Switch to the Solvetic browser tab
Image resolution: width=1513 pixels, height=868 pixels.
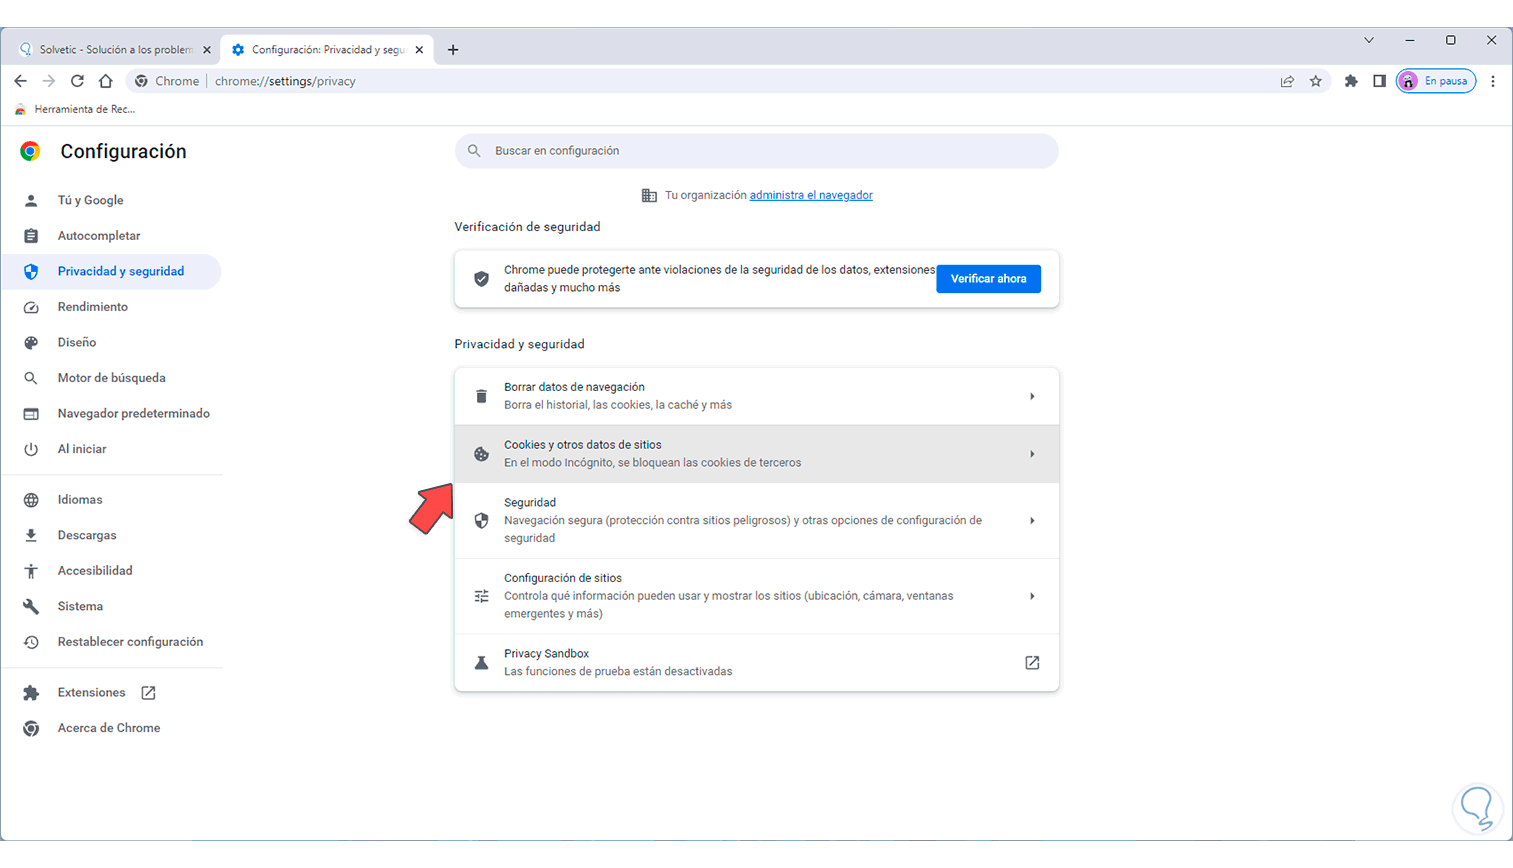[x=112, y=50]
